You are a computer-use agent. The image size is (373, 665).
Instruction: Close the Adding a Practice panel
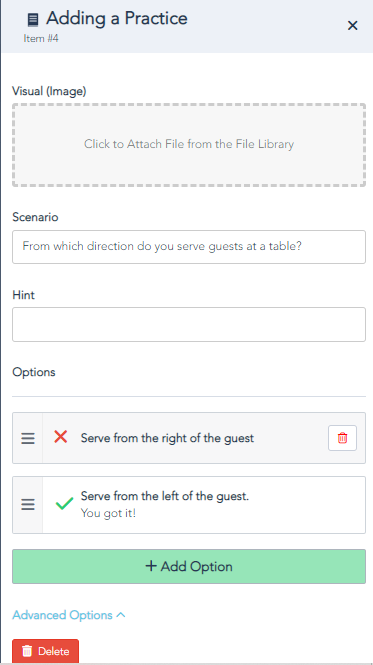pos(352,26)
